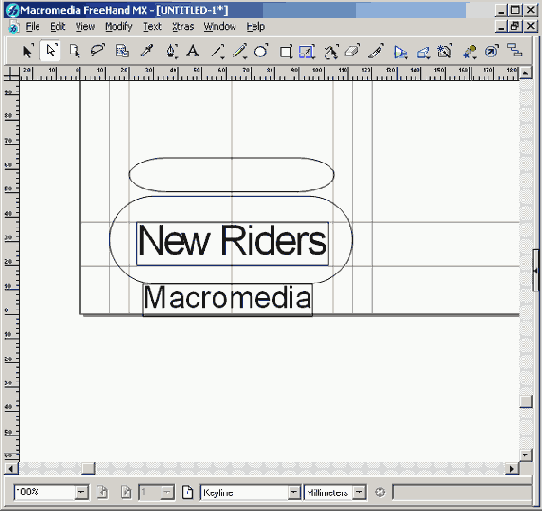Click the horizontal scrollbar right arrow

pyautogui.click(x=512, y=469)
